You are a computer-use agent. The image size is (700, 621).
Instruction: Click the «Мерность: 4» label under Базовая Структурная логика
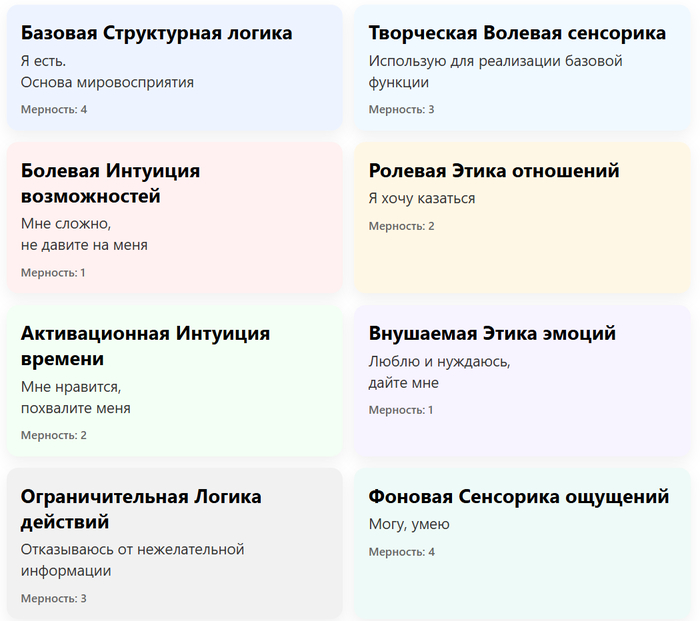[54, 109]
